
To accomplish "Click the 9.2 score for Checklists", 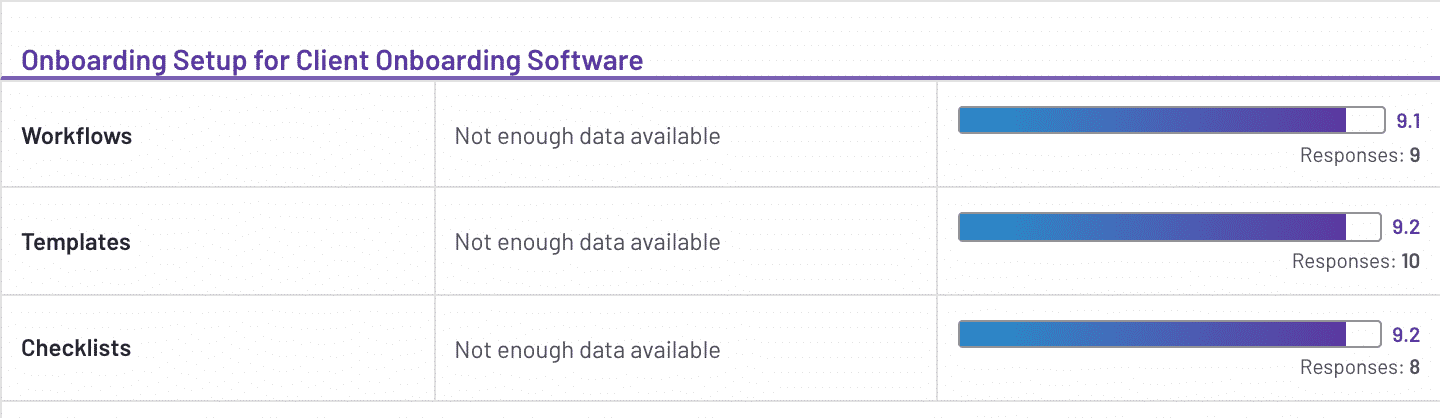I will pos(1406,335).
